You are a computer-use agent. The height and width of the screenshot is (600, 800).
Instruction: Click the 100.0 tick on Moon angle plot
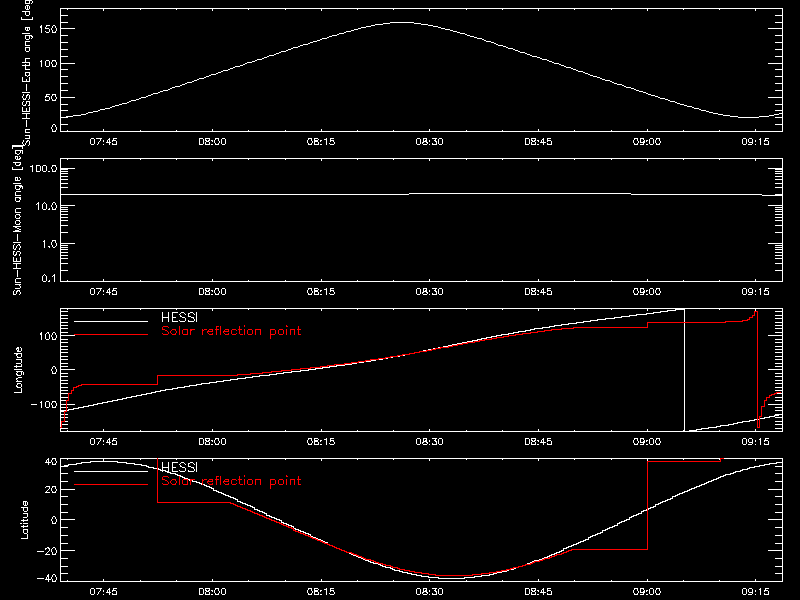(x=44, y=168)
